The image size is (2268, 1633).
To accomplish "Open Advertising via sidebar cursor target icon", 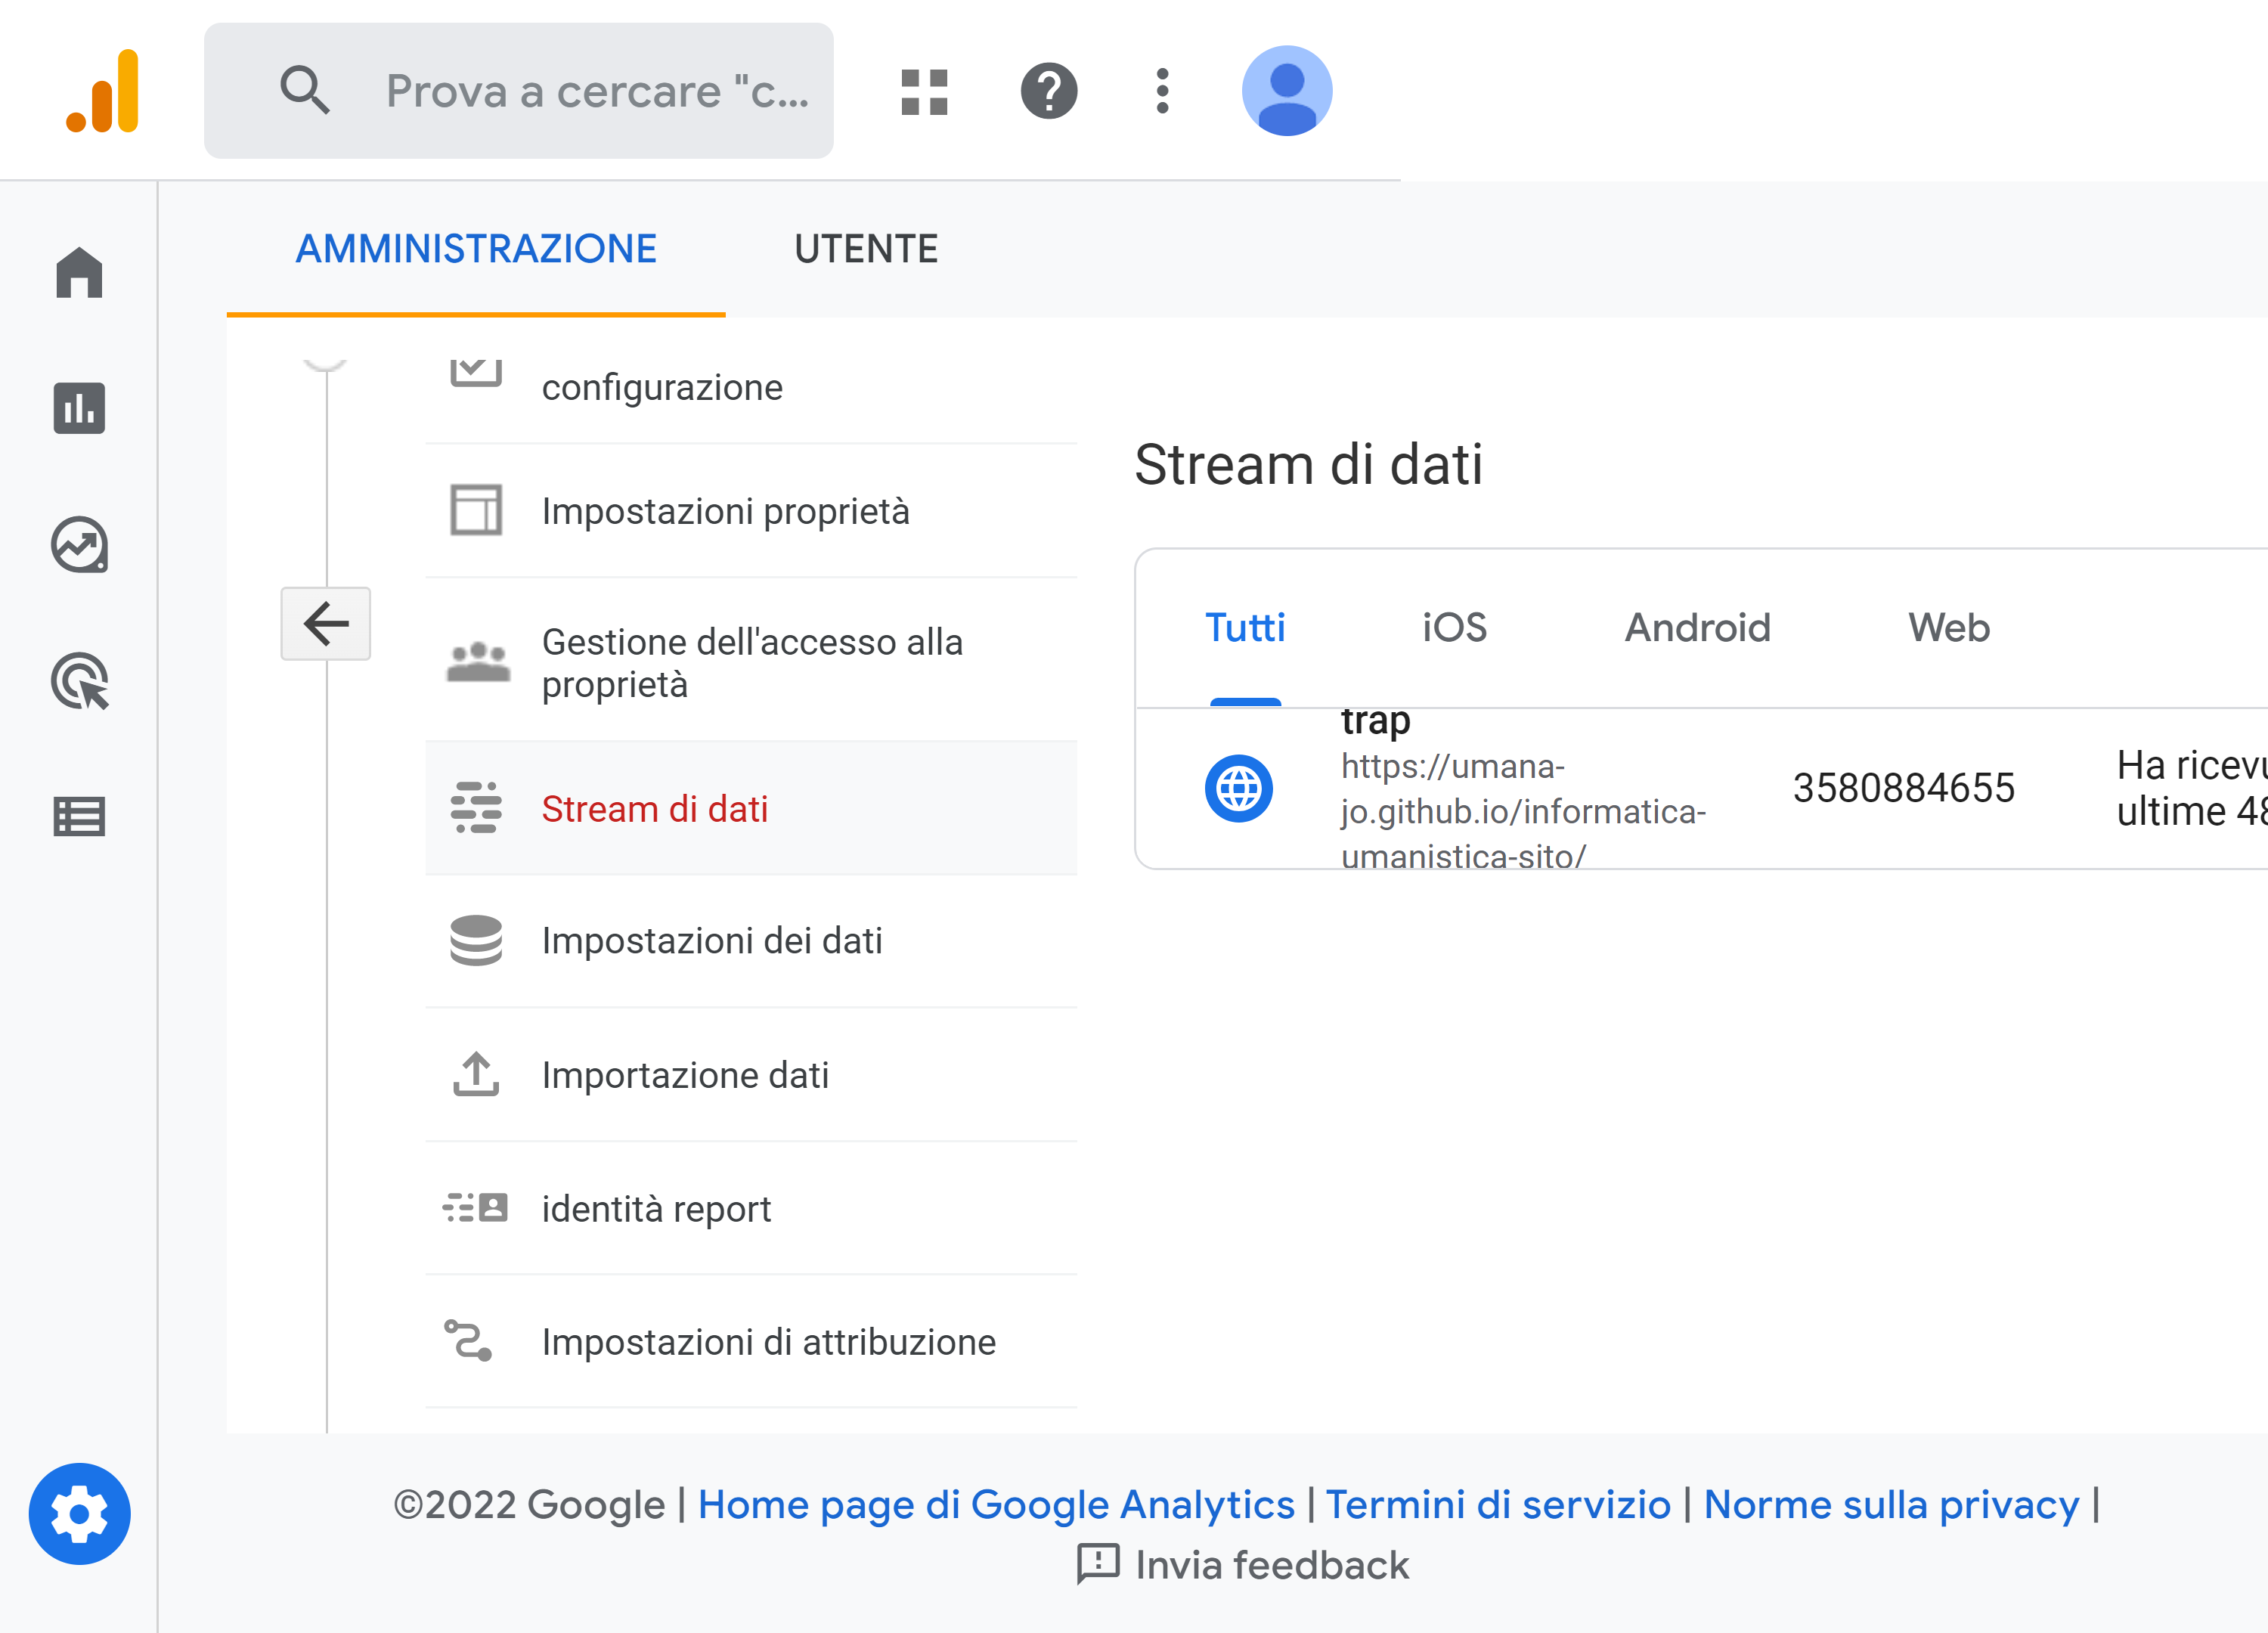I will 80,681.
